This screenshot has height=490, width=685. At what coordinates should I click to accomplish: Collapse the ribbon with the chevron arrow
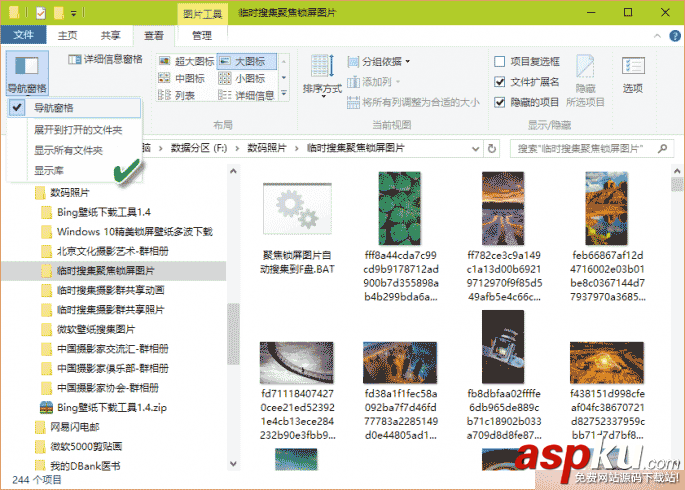657,36
